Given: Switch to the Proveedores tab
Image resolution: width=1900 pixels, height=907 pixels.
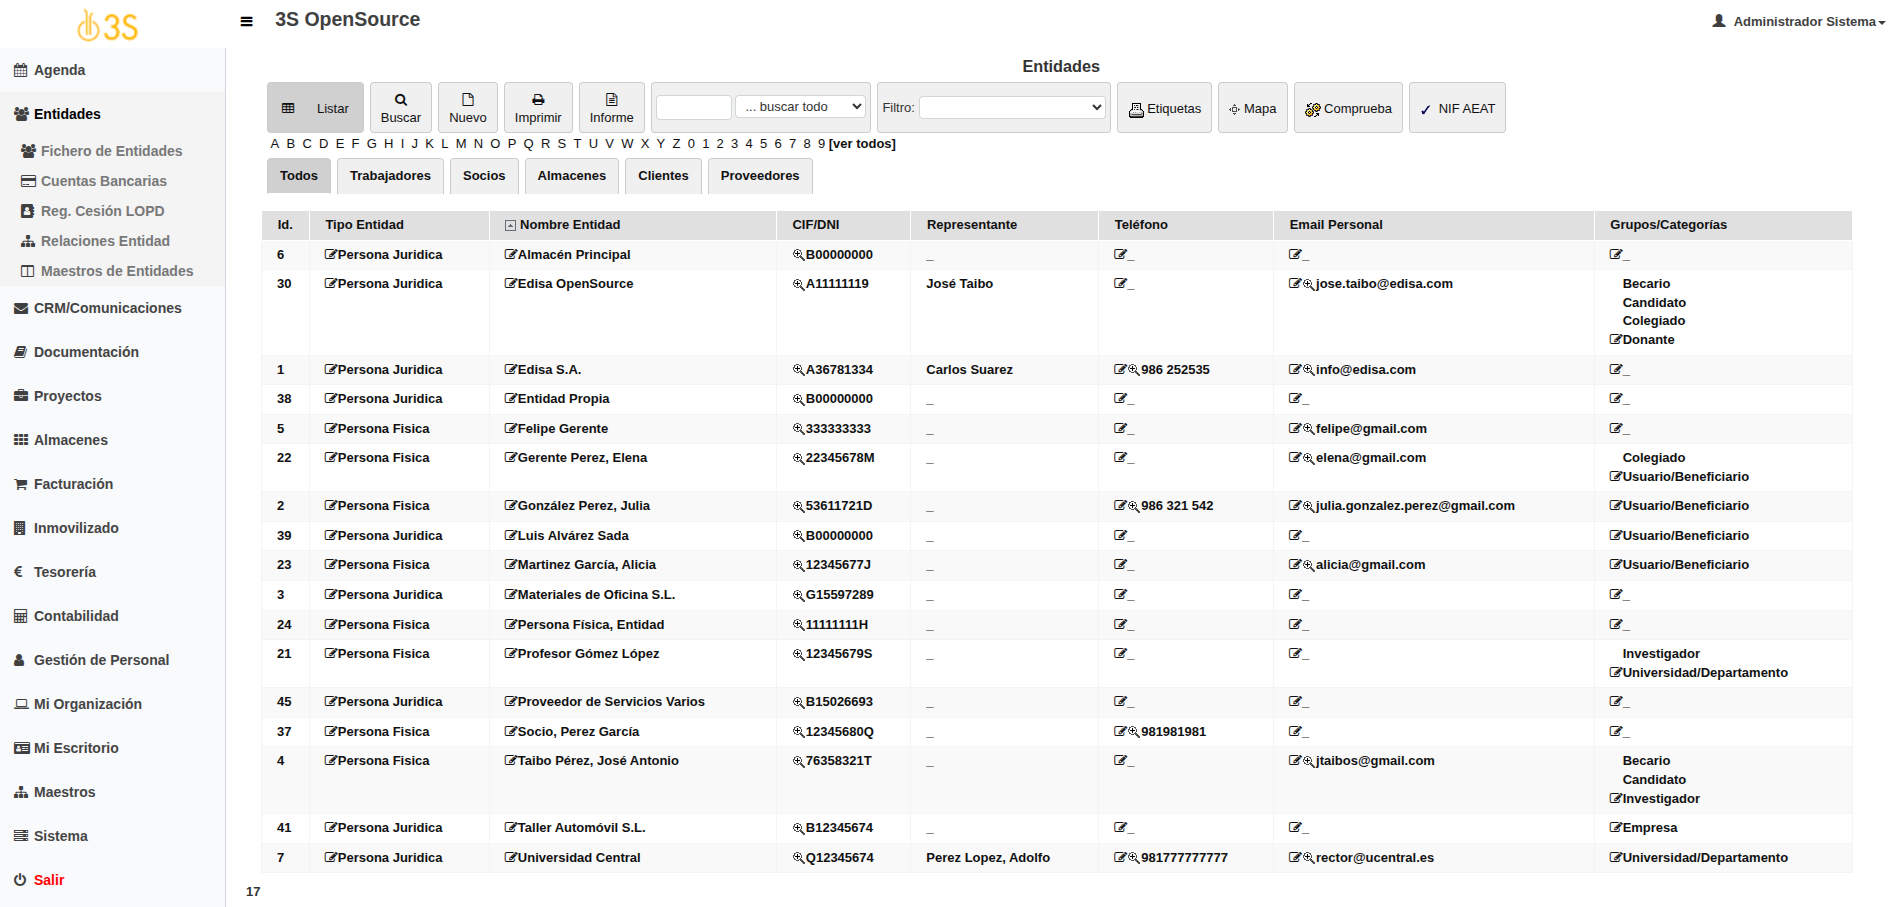Looking at the screenshot, I should (759, 176).
